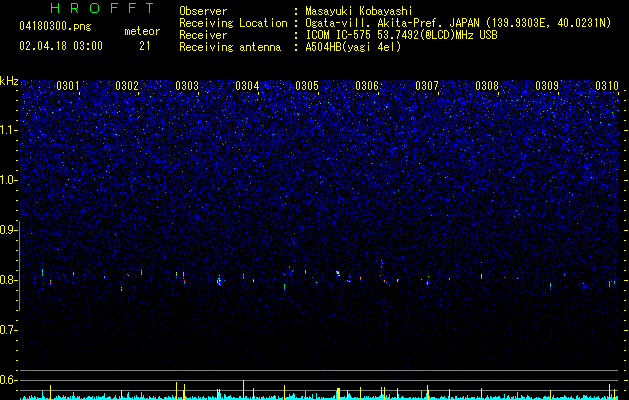Click the gray vertical frequency range bar
The height and width of the screenshot is (400, 629).
pos(19,266)
